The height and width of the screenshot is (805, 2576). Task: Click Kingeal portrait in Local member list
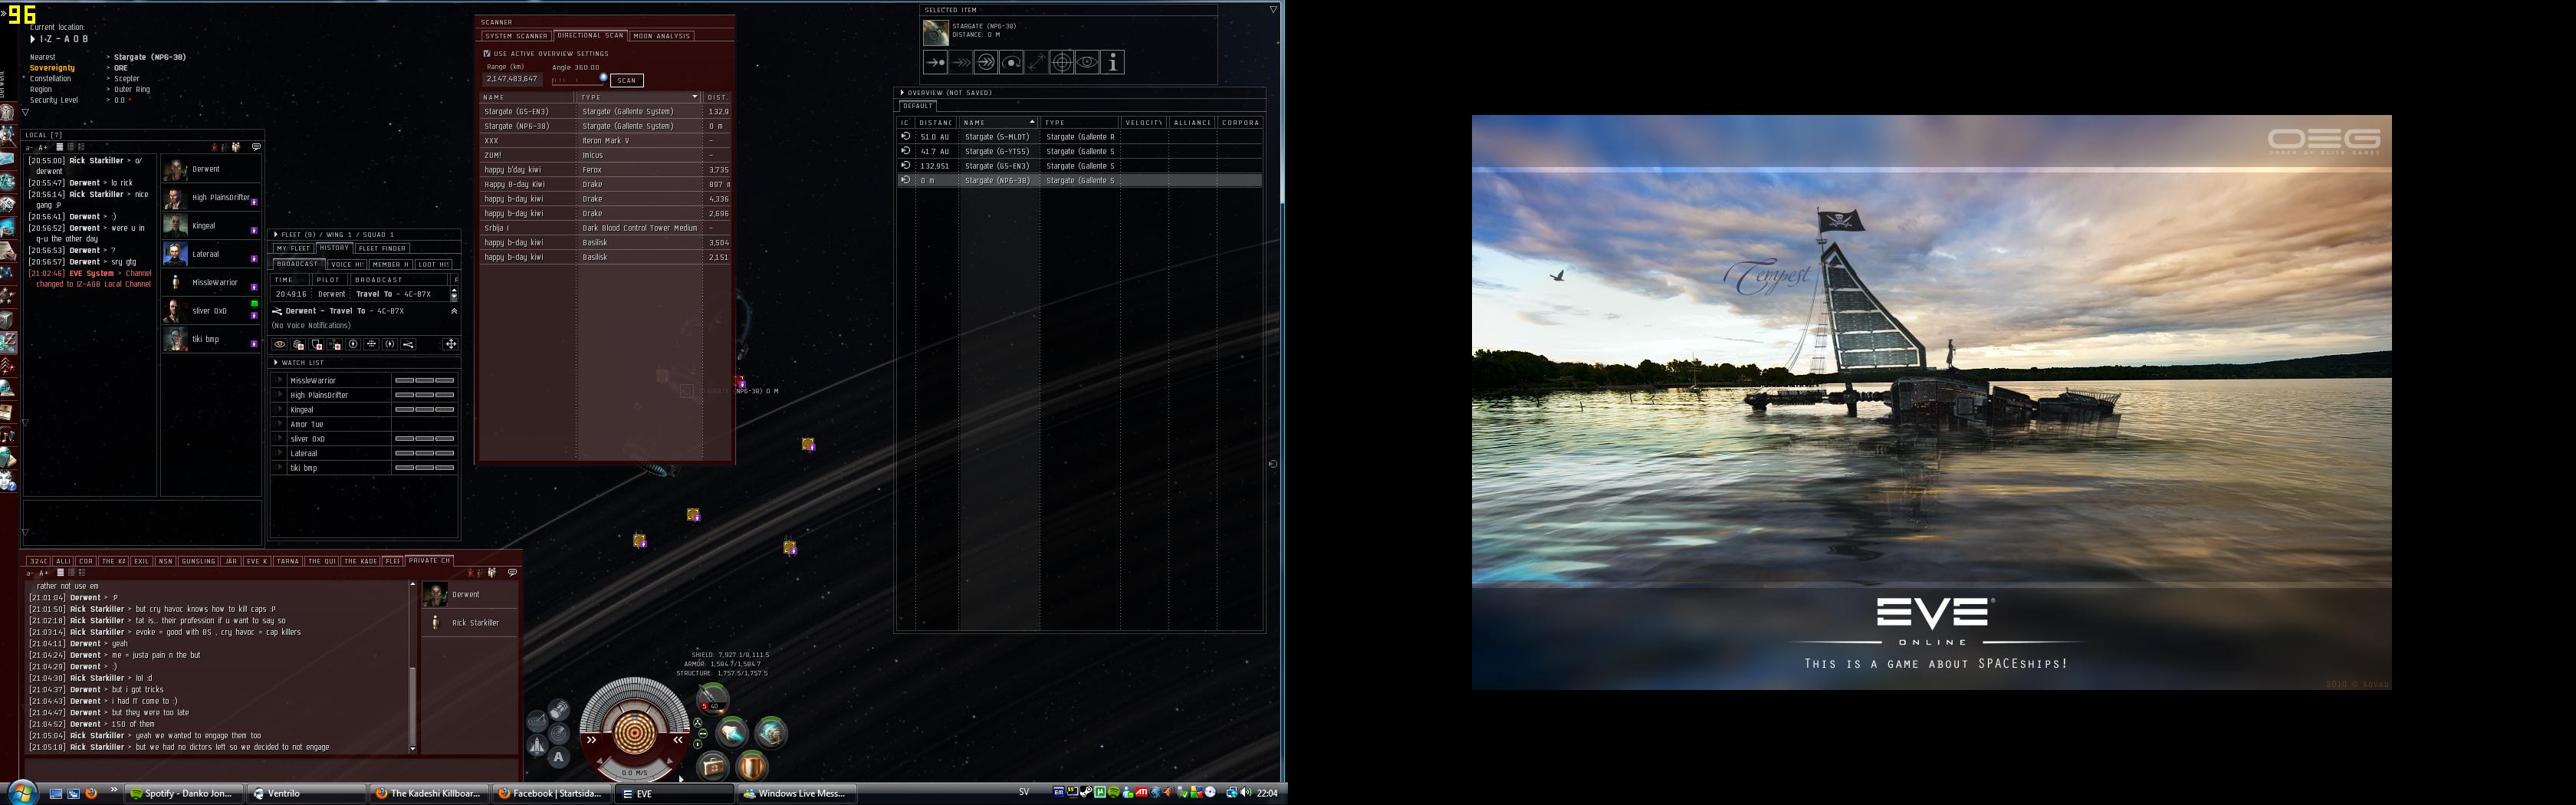[175, 226]
